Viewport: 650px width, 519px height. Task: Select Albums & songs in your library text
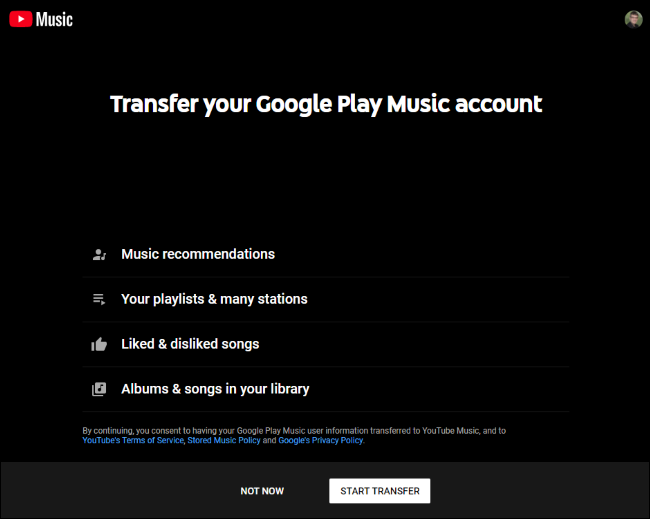coord(215,389)
